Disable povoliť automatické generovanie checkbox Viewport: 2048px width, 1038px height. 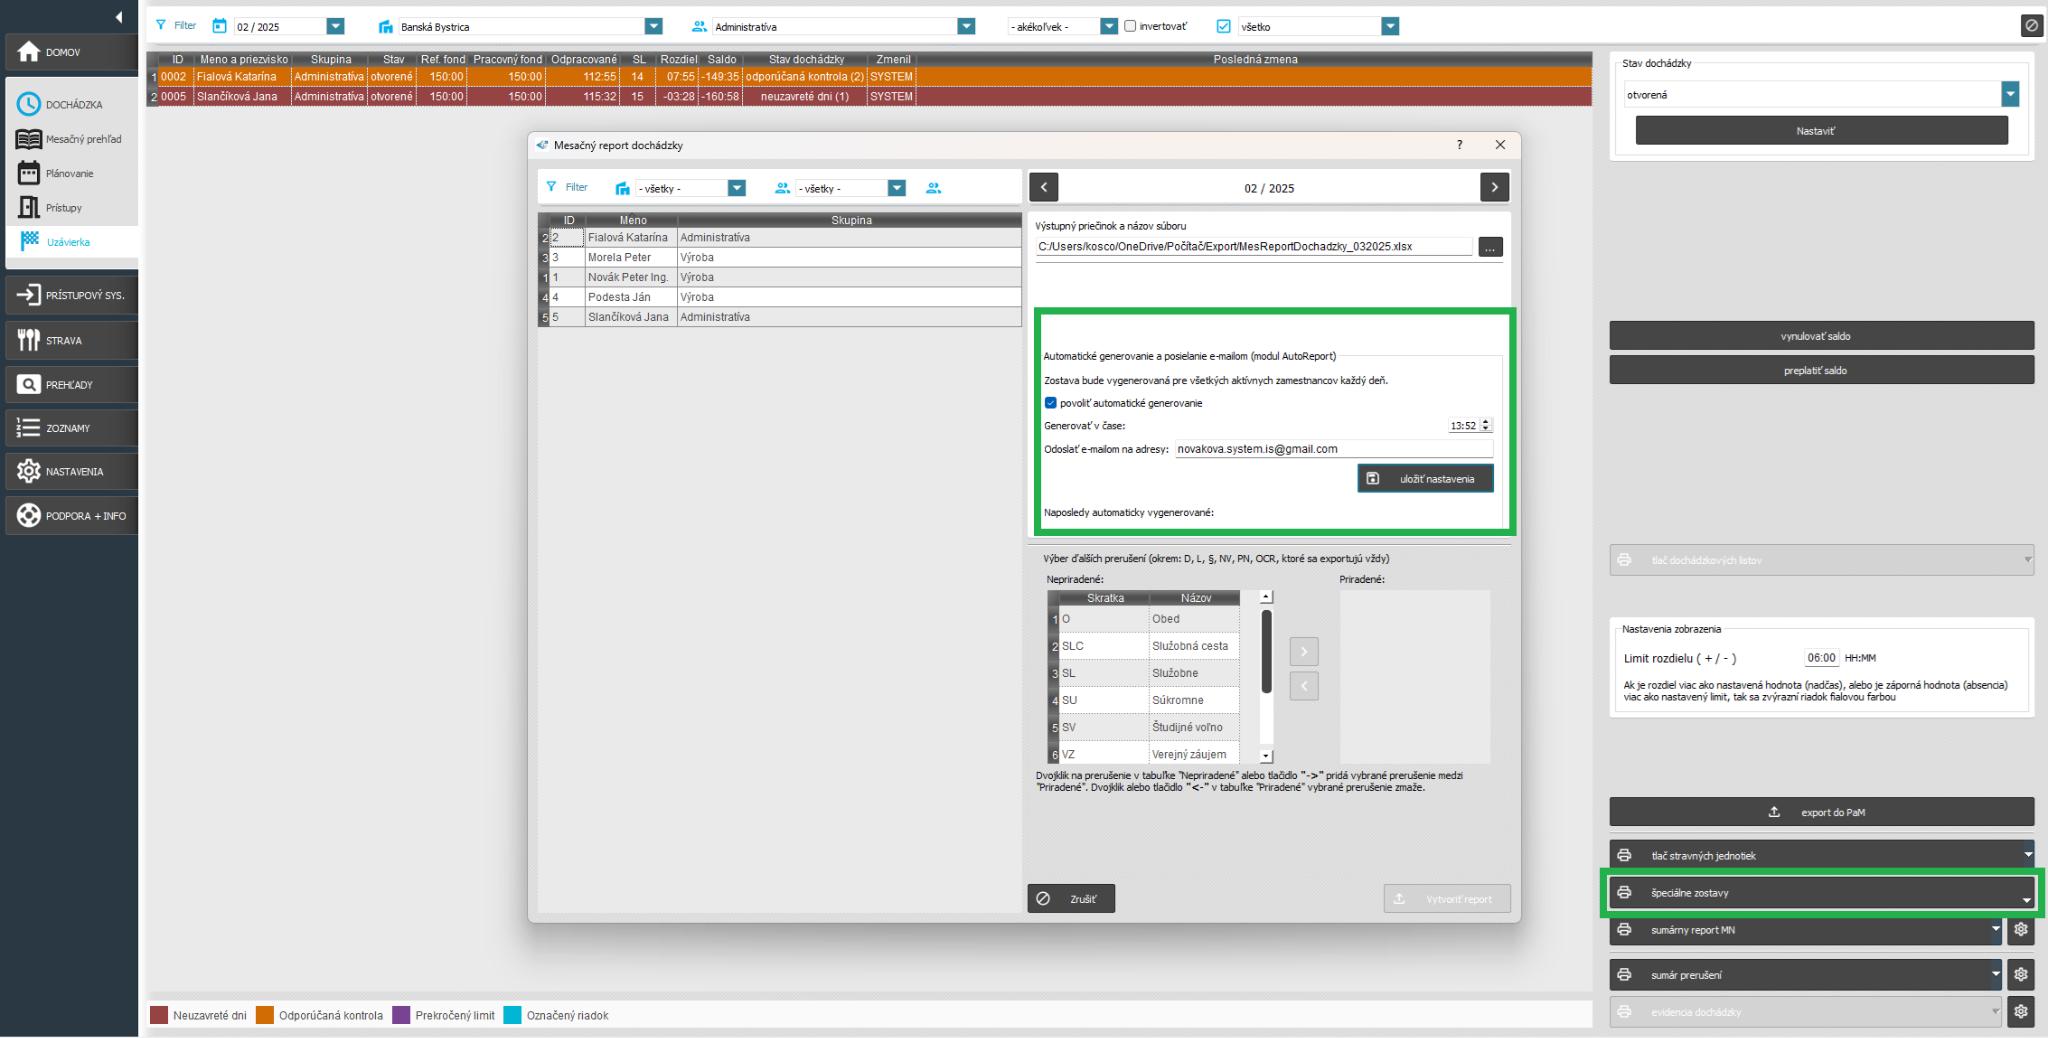pyautogui.click(x=1050, y=403)
